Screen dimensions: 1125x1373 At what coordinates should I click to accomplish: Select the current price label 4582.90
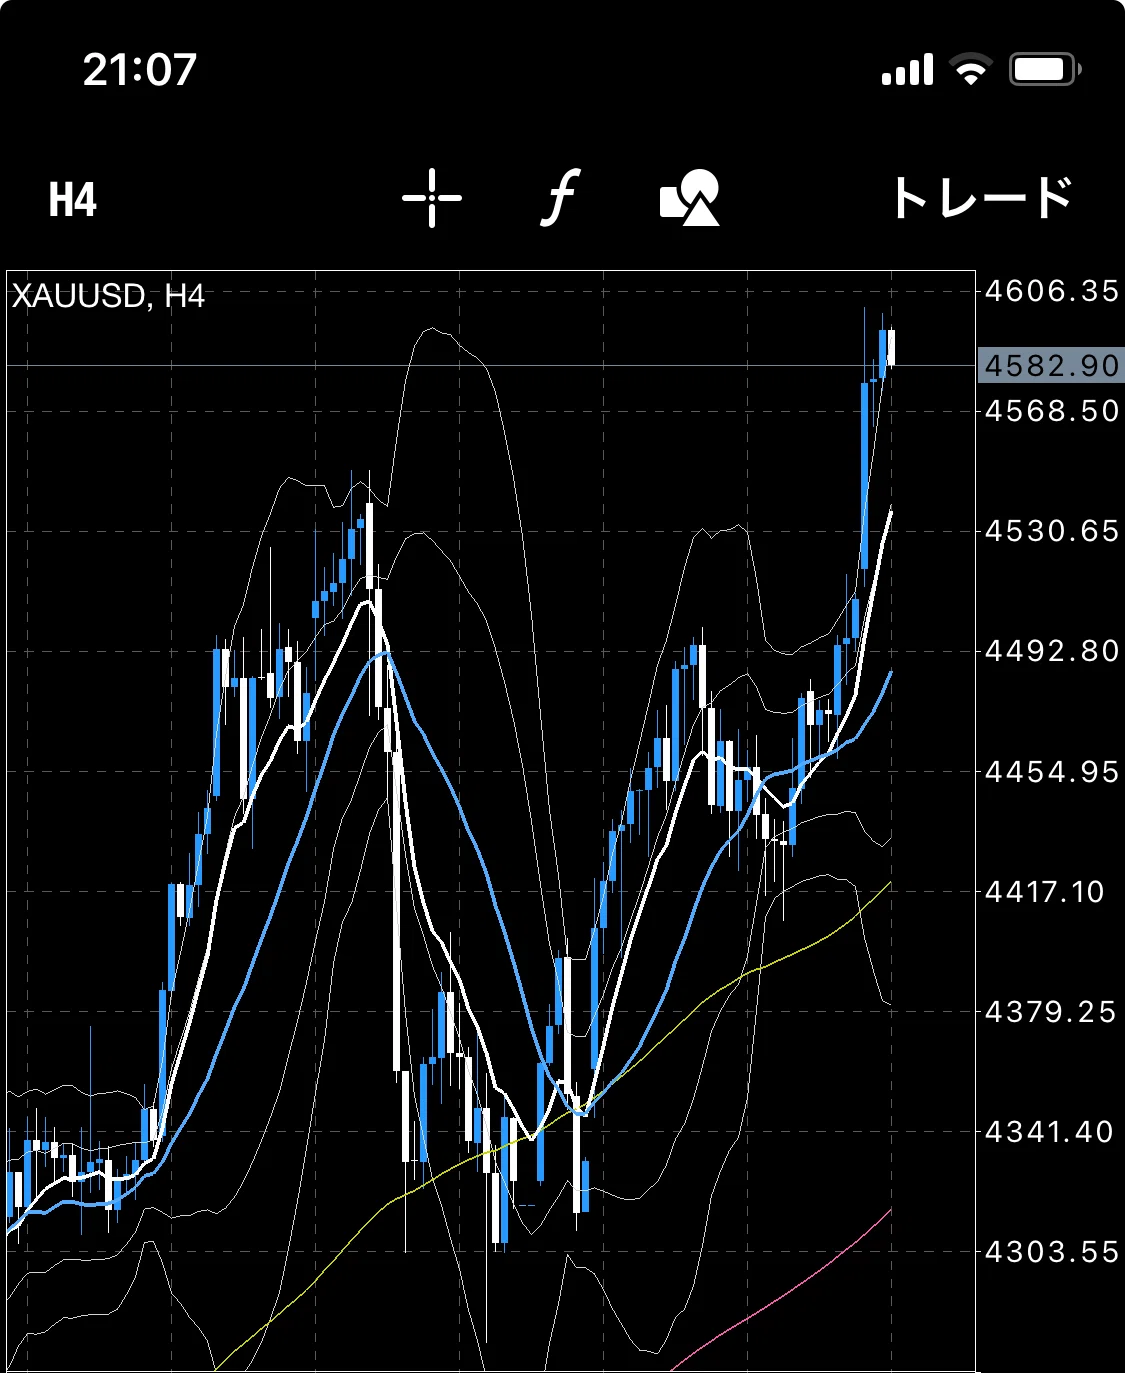1051,365
